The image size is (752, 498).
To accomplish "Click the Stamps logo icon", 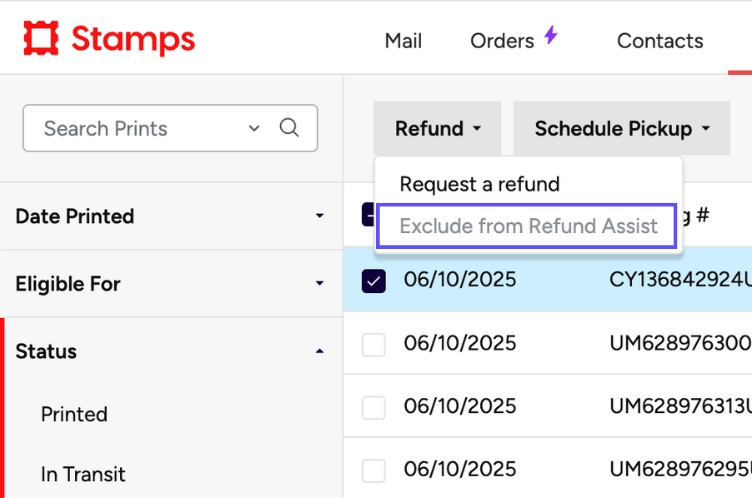I will tap(41, 40).
